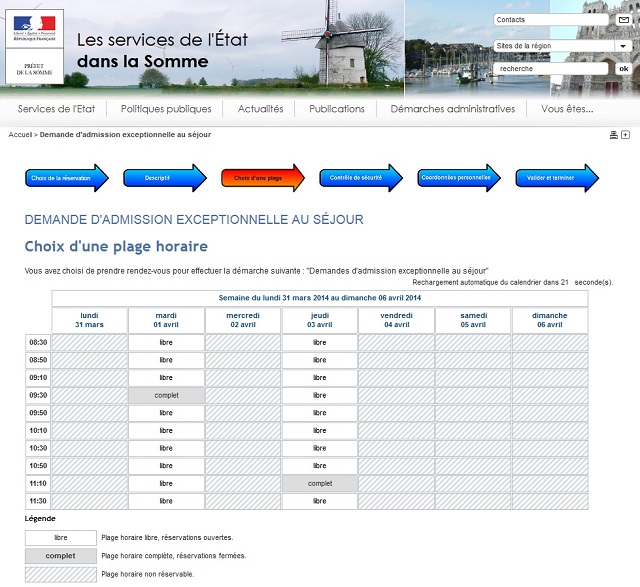Click the plus bookmark icon
The height and width of the screenshot is (587, 640).
click(626, 134)
